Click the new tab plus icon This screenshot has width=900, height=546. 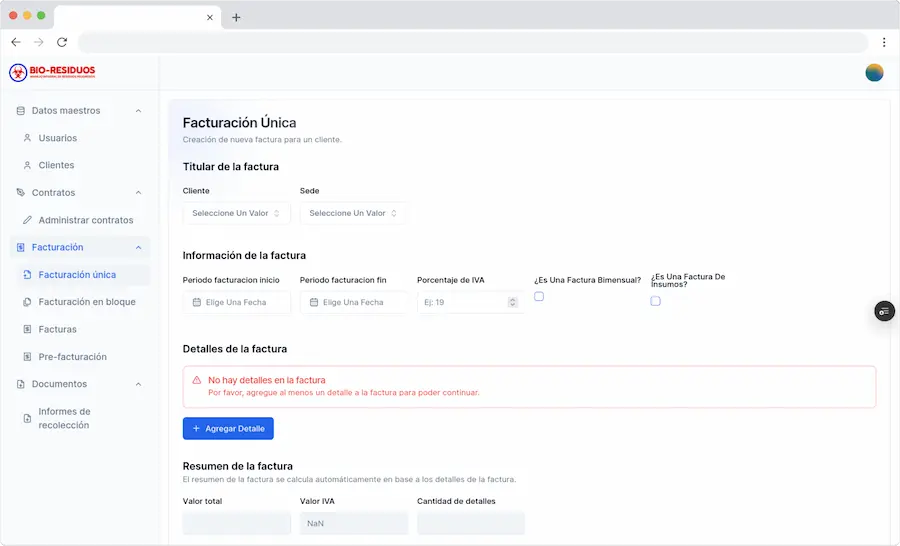click(x=236, y=17)
